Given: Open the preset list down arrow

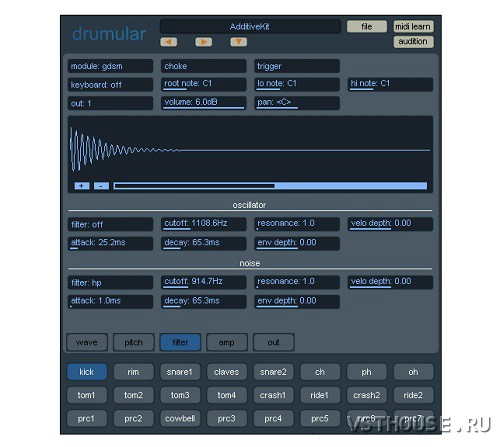Looking at the screenshot, I should 239,42.
